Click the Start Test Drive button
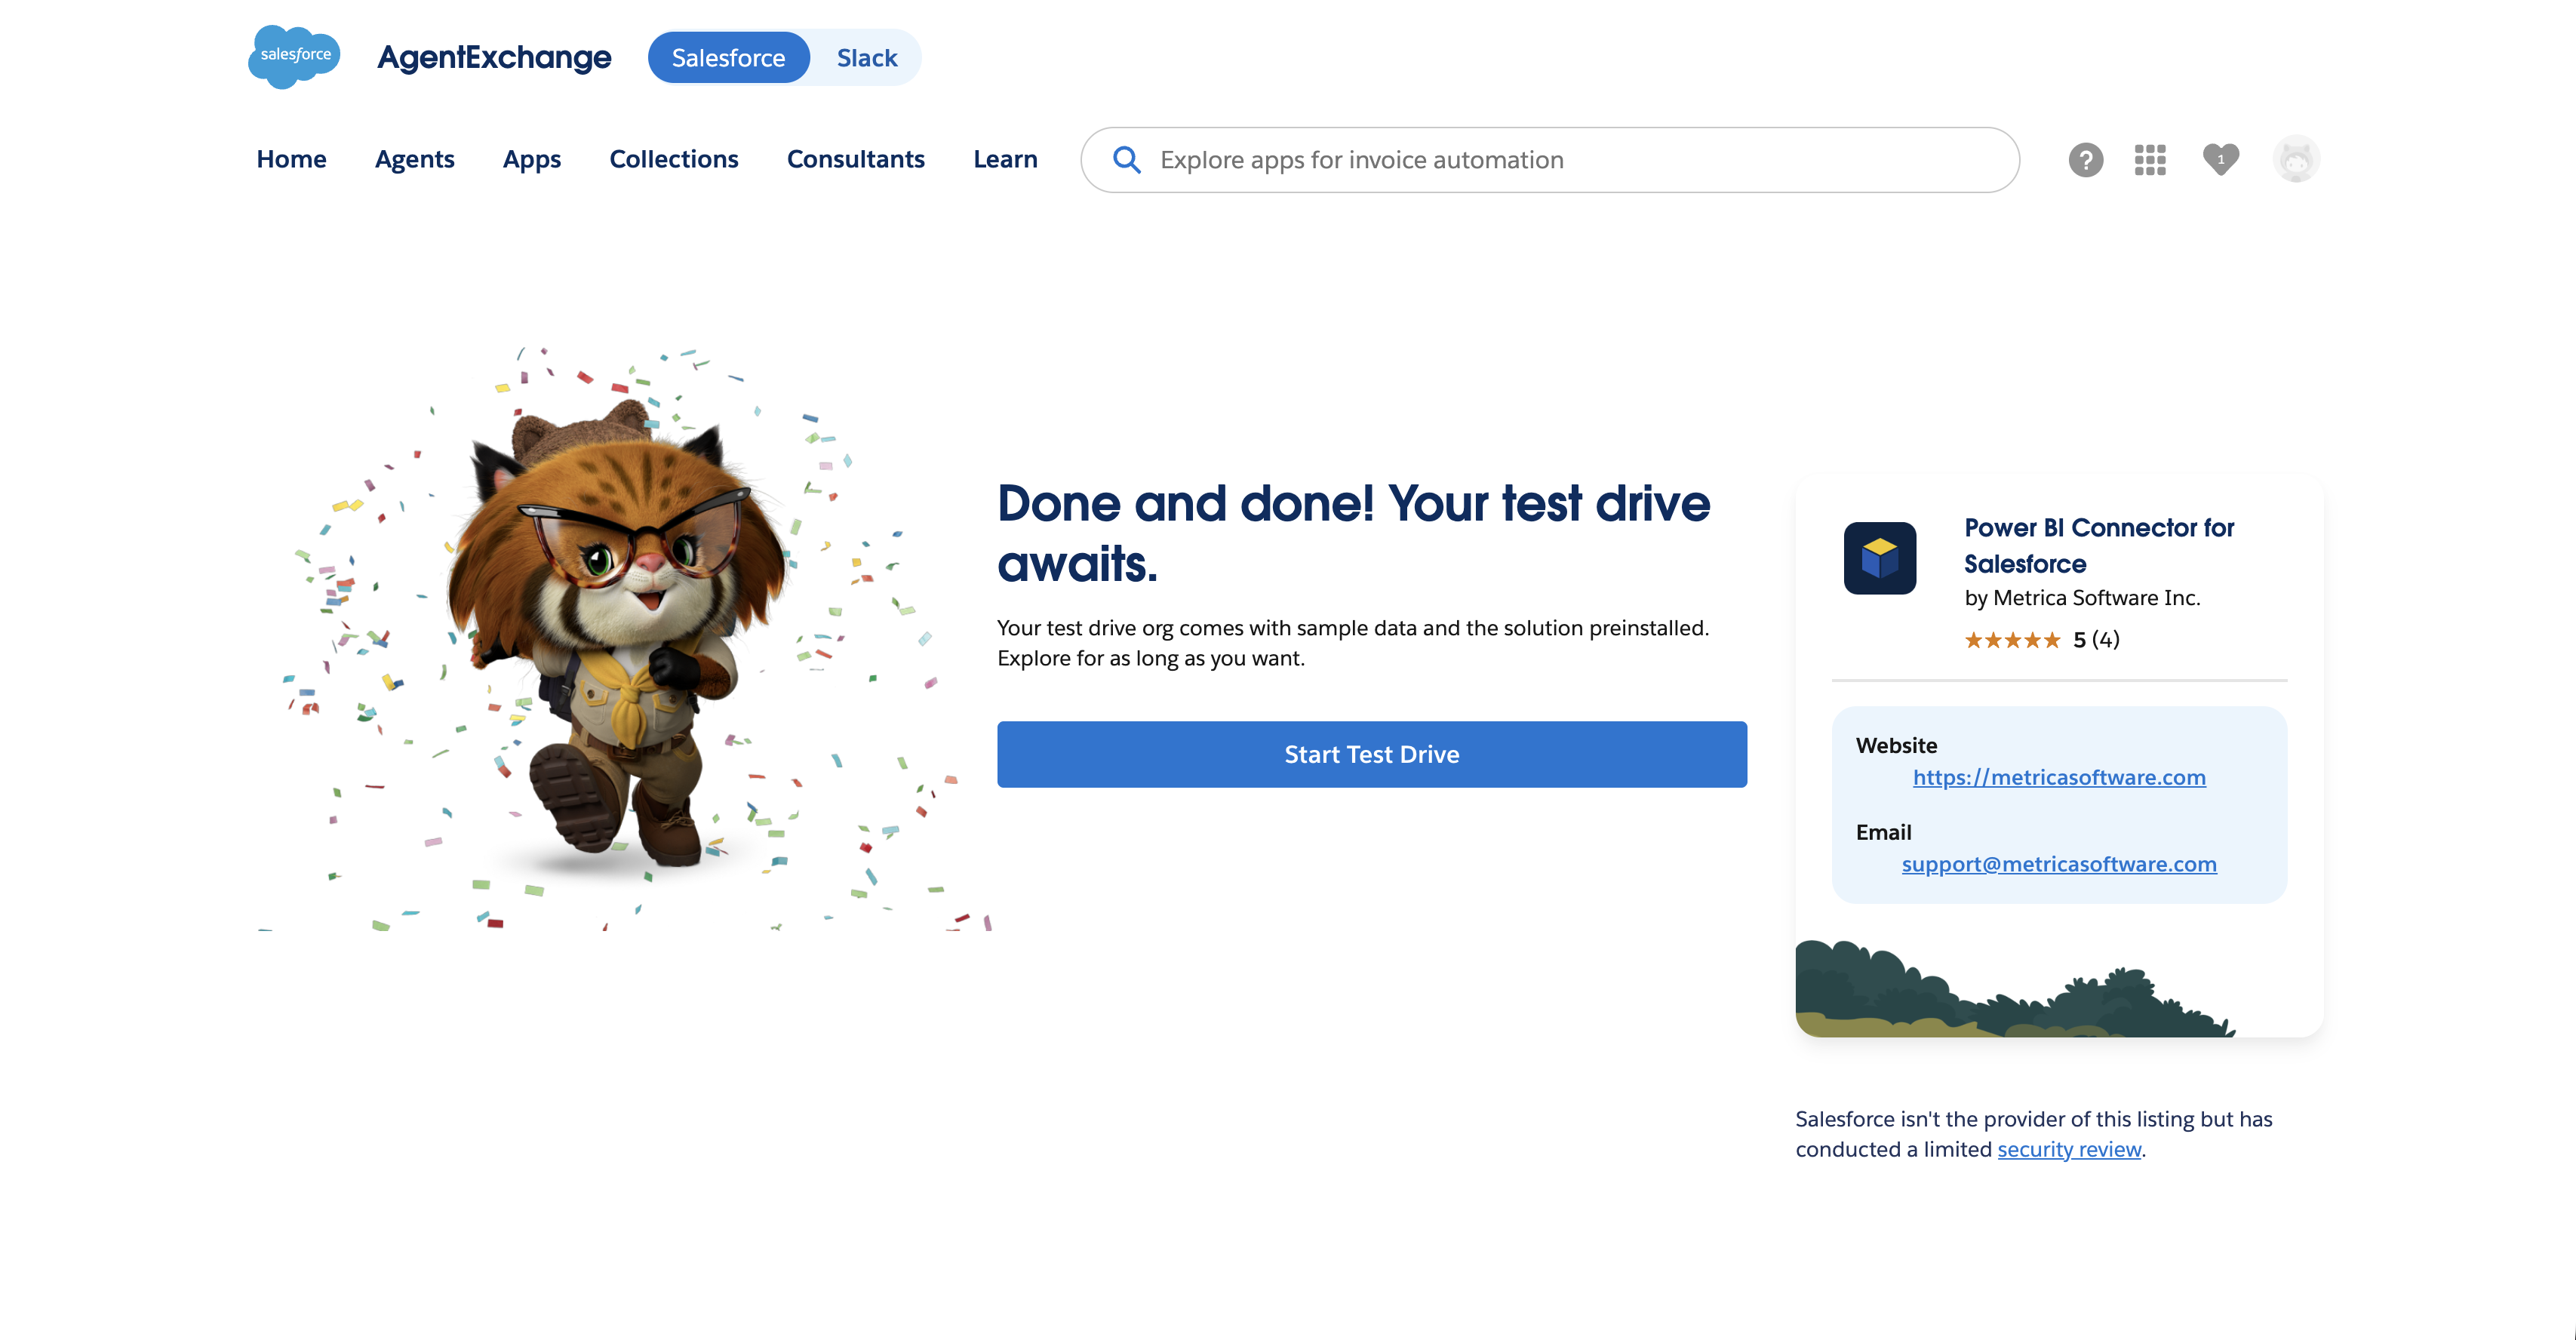 pyautogui.click(x=1372, y=754)
